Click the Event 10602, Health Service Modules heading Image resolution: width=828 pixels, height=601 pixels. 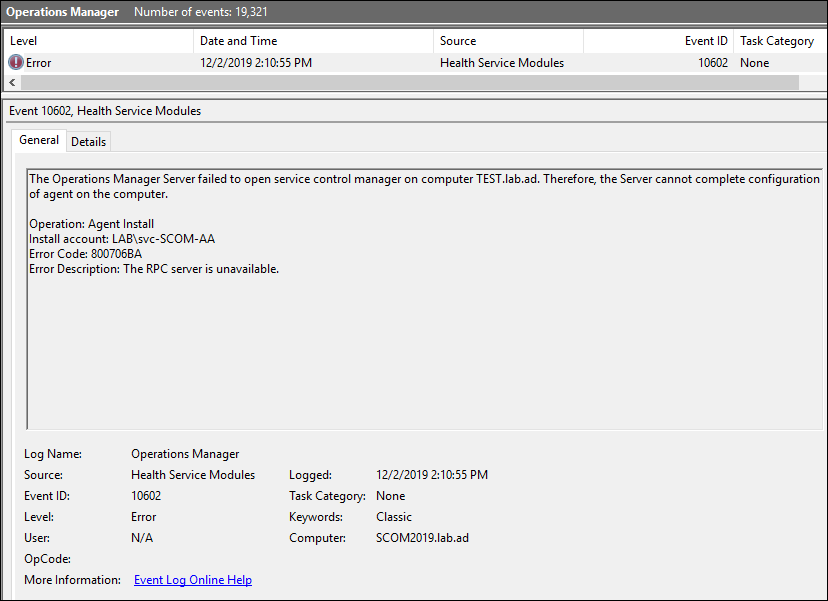(105, 111)
